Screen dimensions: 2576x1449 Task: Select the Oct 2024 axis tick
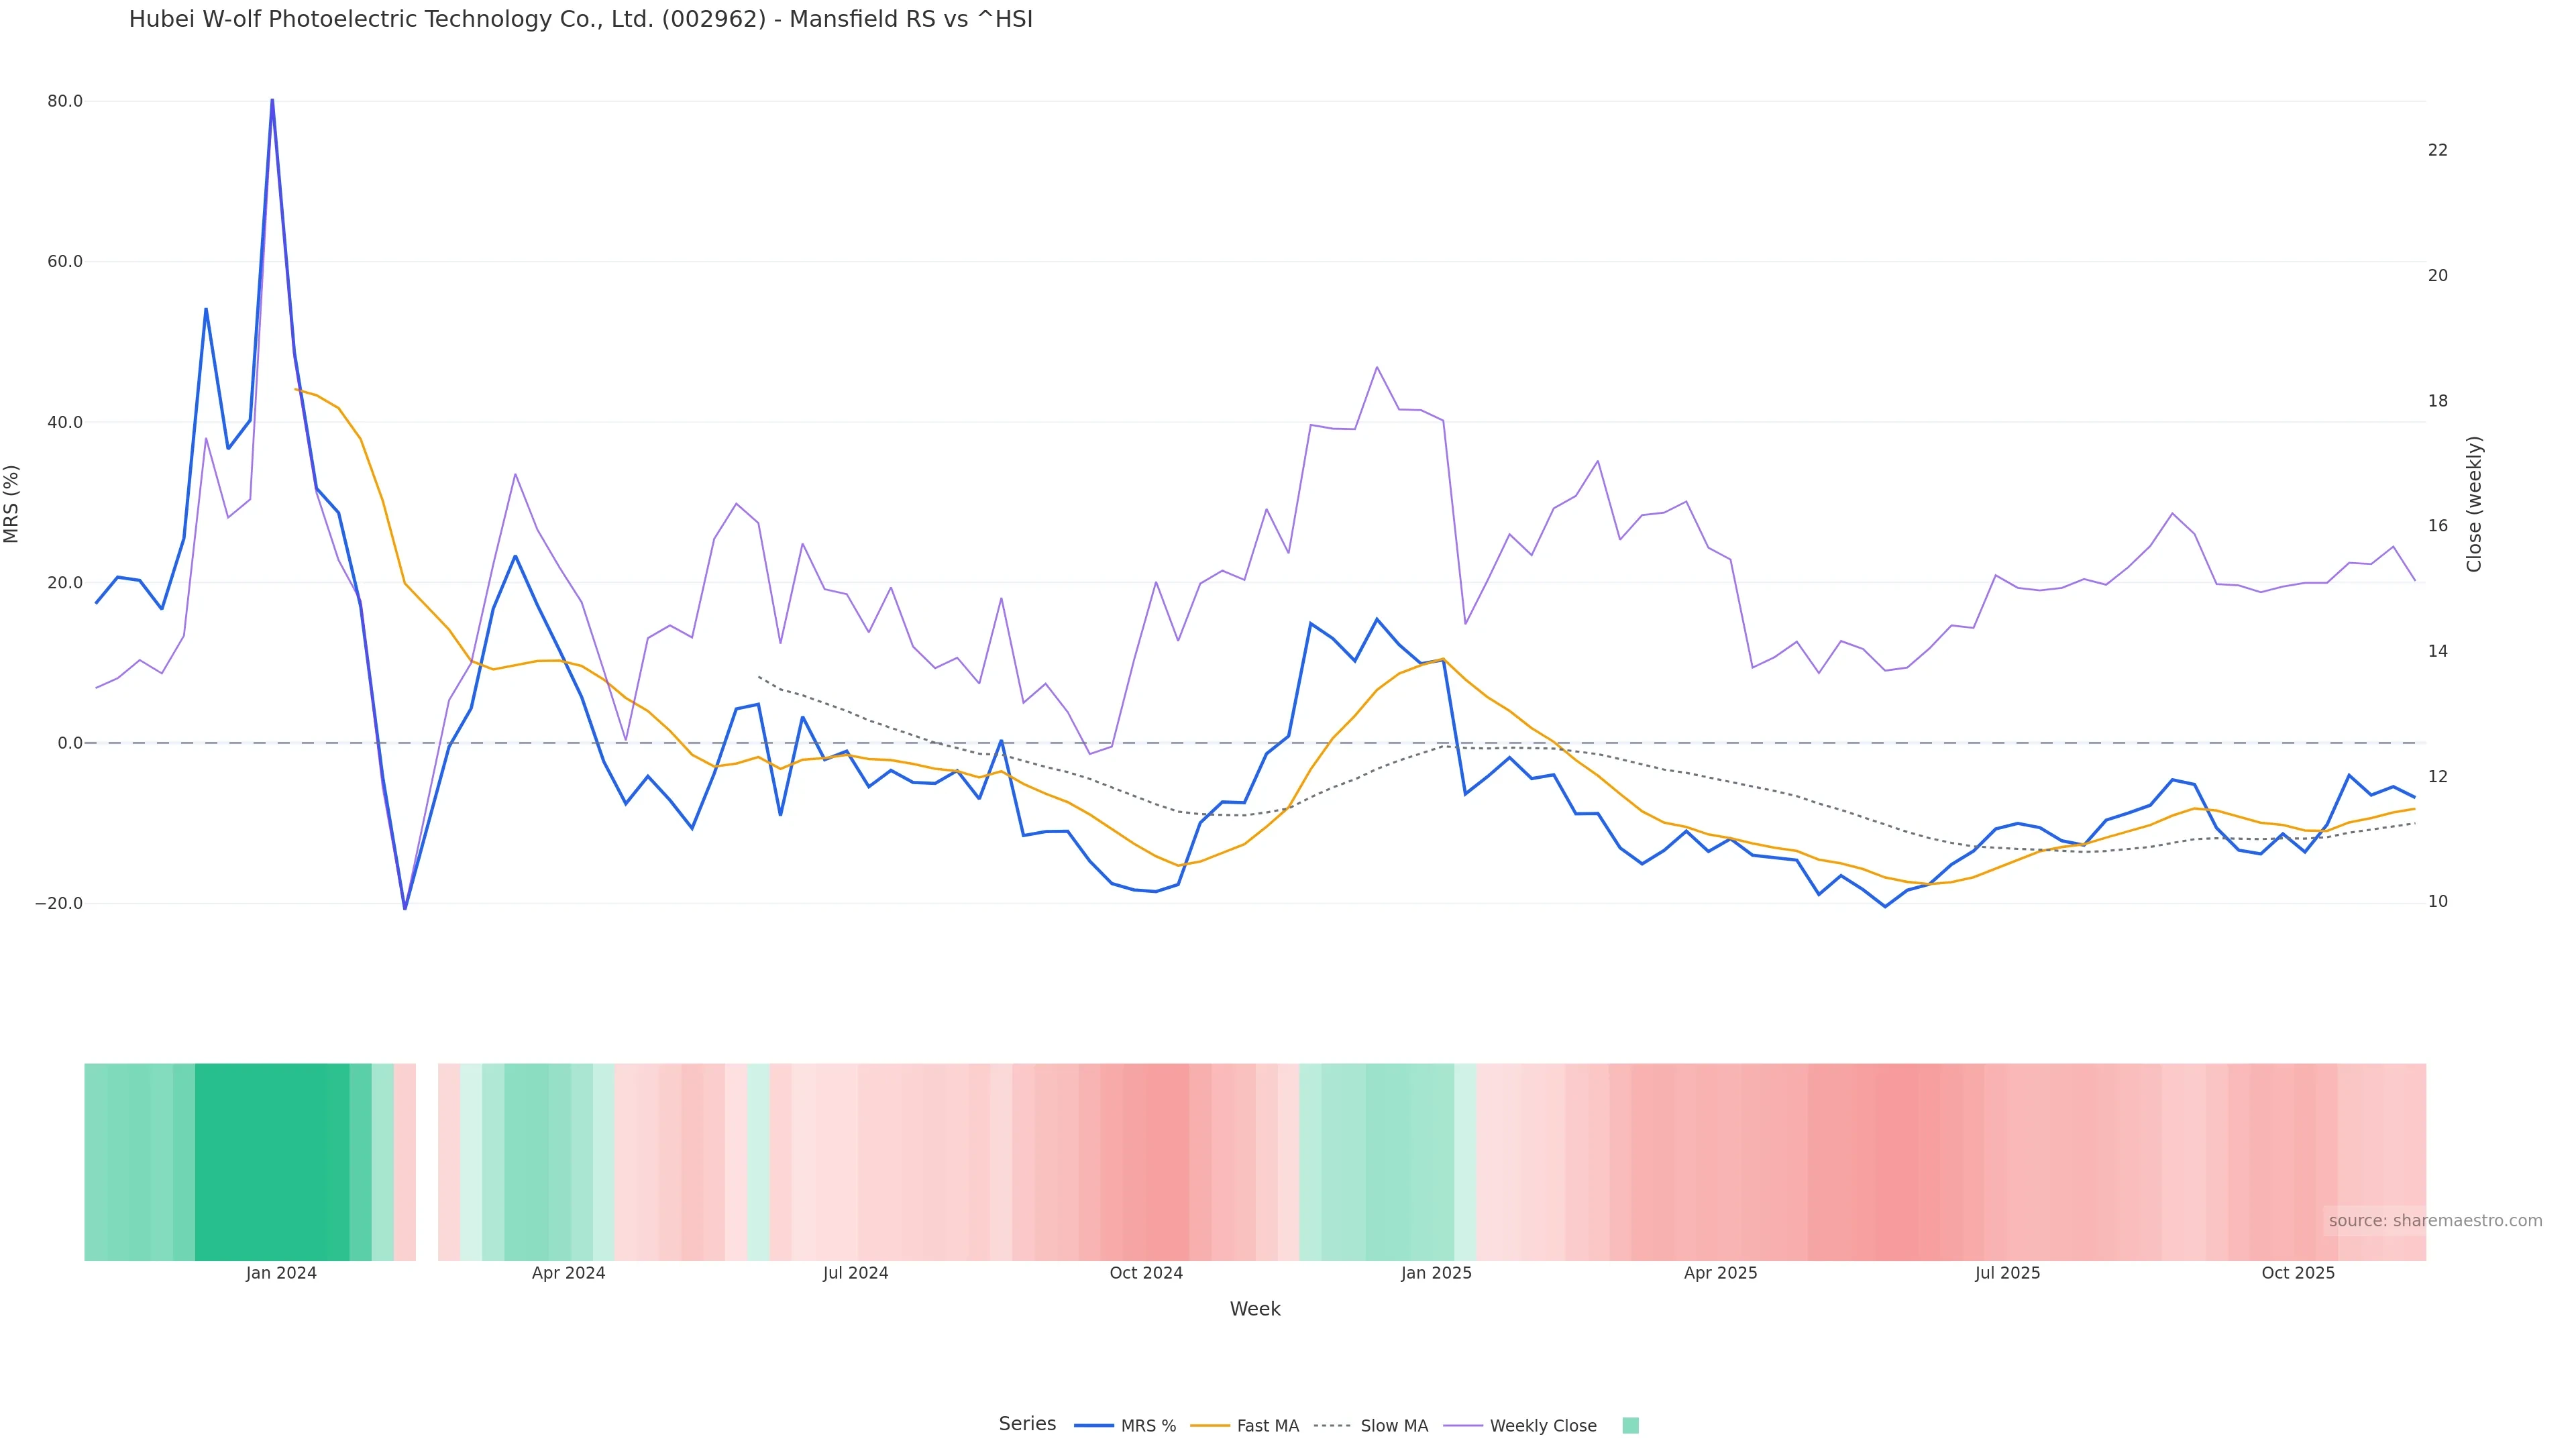(1146, 1273)
